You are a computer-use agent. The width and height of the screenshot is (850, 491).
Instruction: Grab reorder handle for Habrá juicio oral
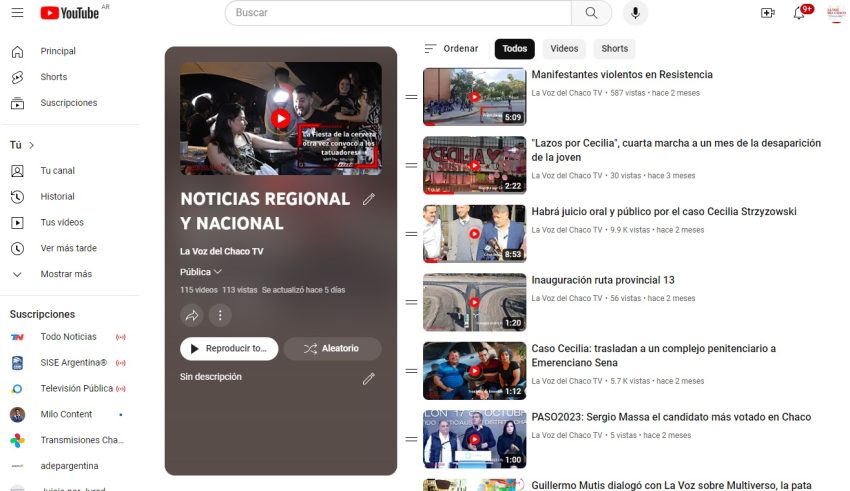tap(411, 234)
